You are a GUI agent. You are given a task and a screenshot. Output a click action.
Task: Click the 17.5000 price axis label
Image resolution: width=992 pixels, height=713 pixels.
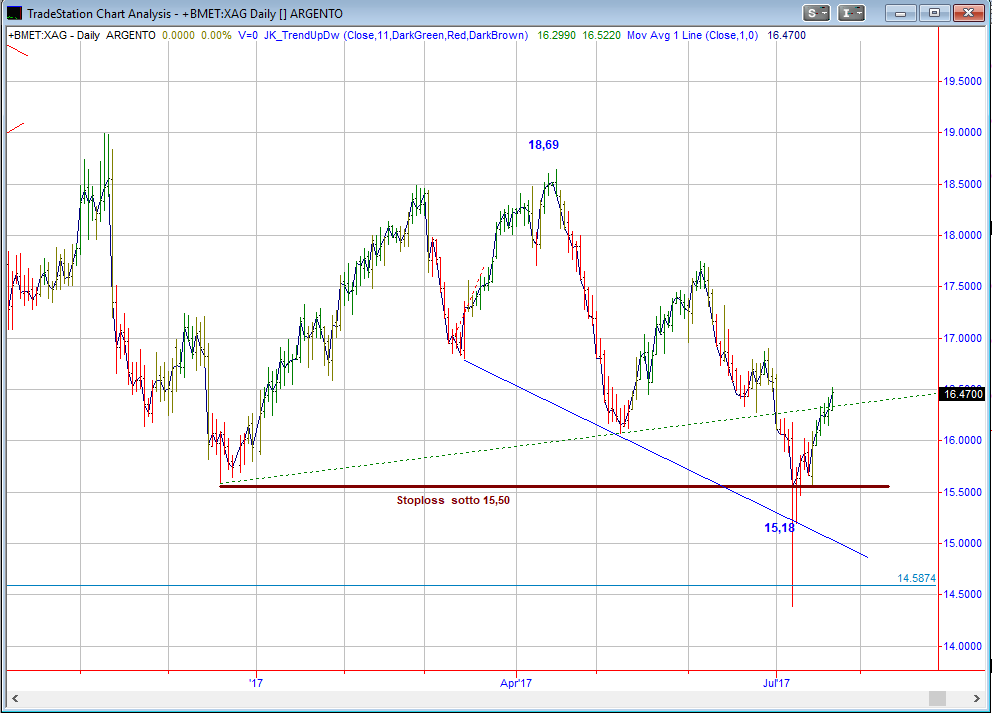pos(962,287)
